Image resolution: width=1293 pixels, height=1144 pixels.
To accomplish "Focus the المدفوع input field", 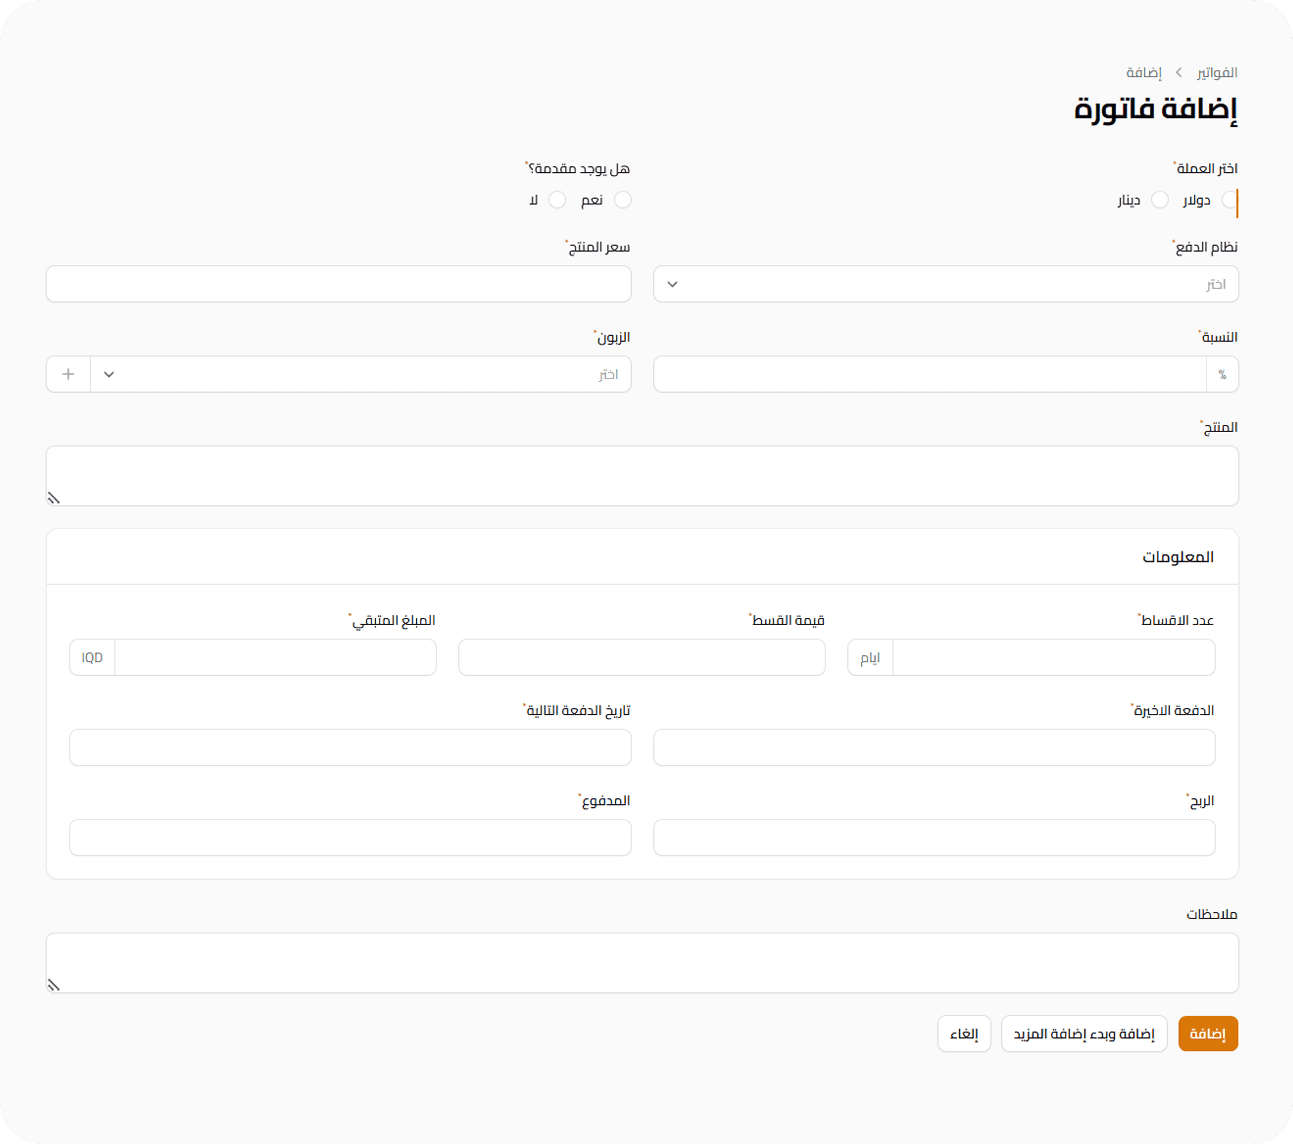I will pos(350,837).
